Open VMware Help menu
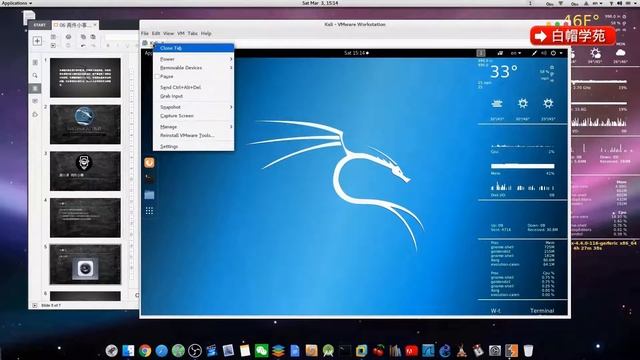 (x=206, y=33)
